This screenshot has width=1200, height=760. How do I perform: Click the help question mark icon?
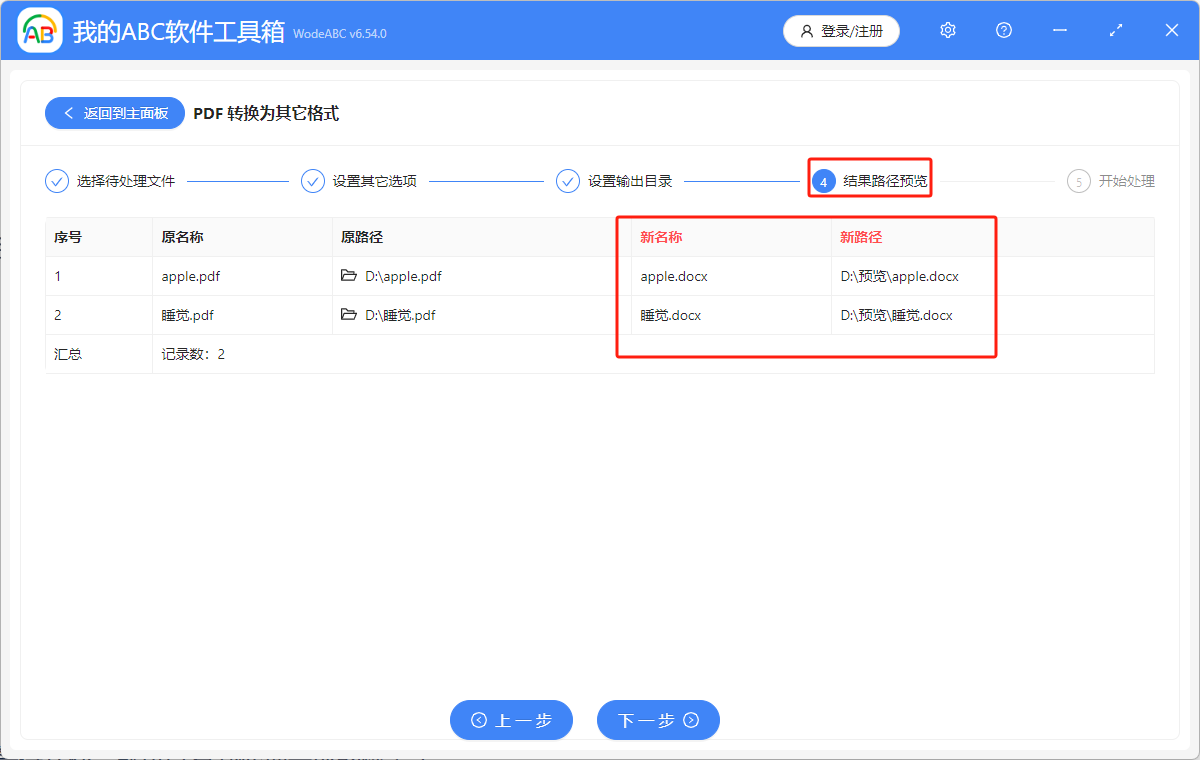click(x=1003, y=30)
